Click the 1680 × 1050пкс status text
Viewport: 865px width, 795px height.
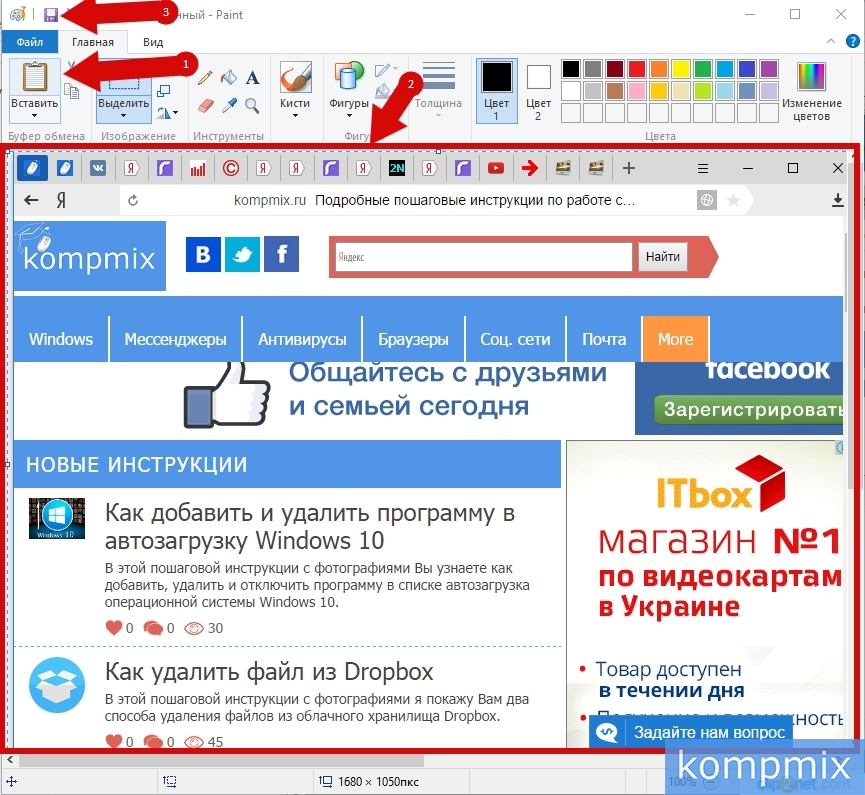click(378, 782)
